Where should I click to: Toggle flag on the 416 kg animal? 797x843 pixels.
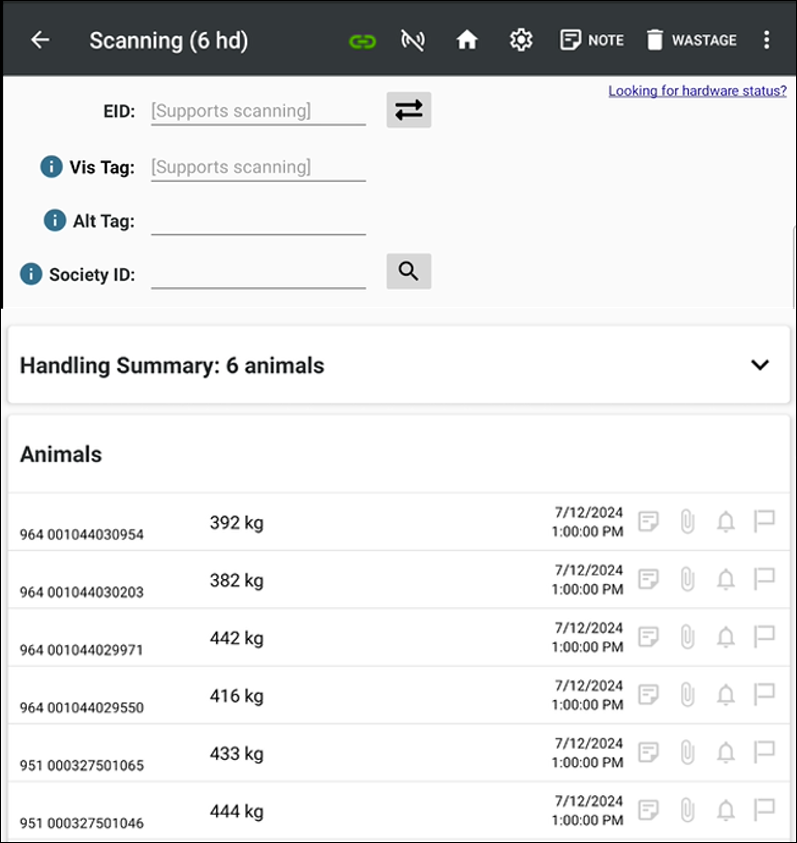click(x=764, y=694)
